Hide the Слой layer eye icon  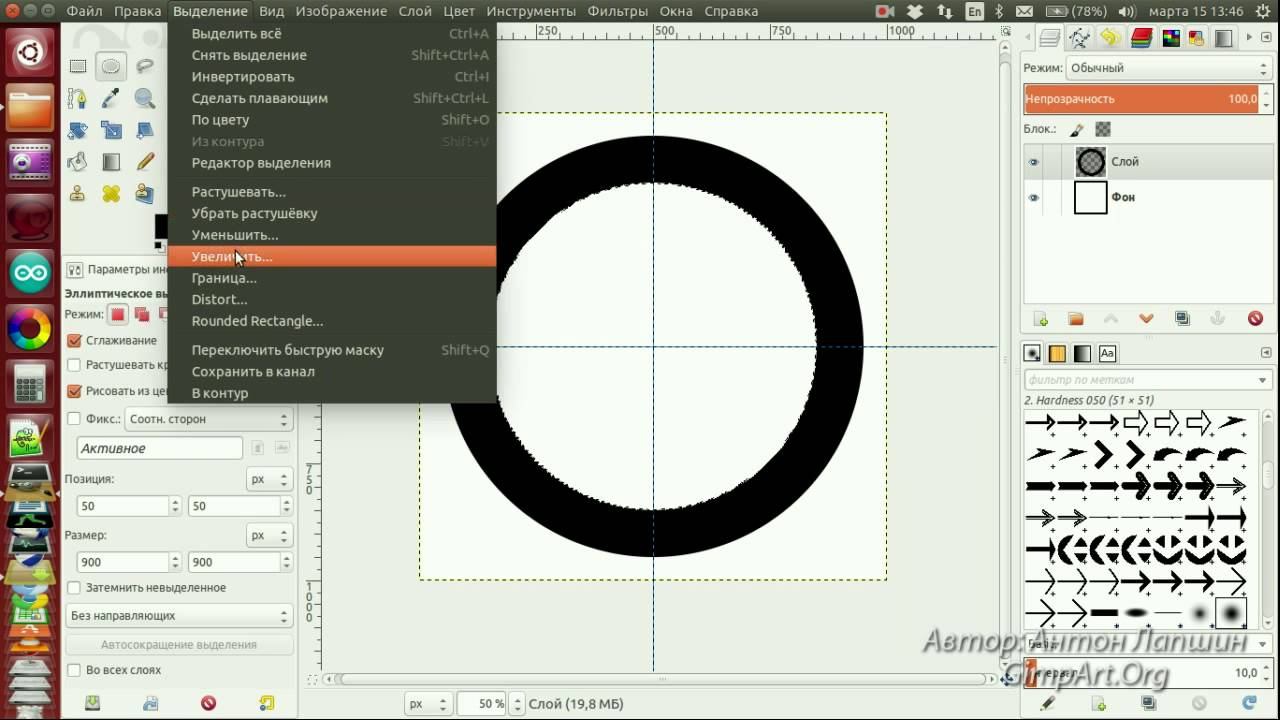(x=1034, y=162)
